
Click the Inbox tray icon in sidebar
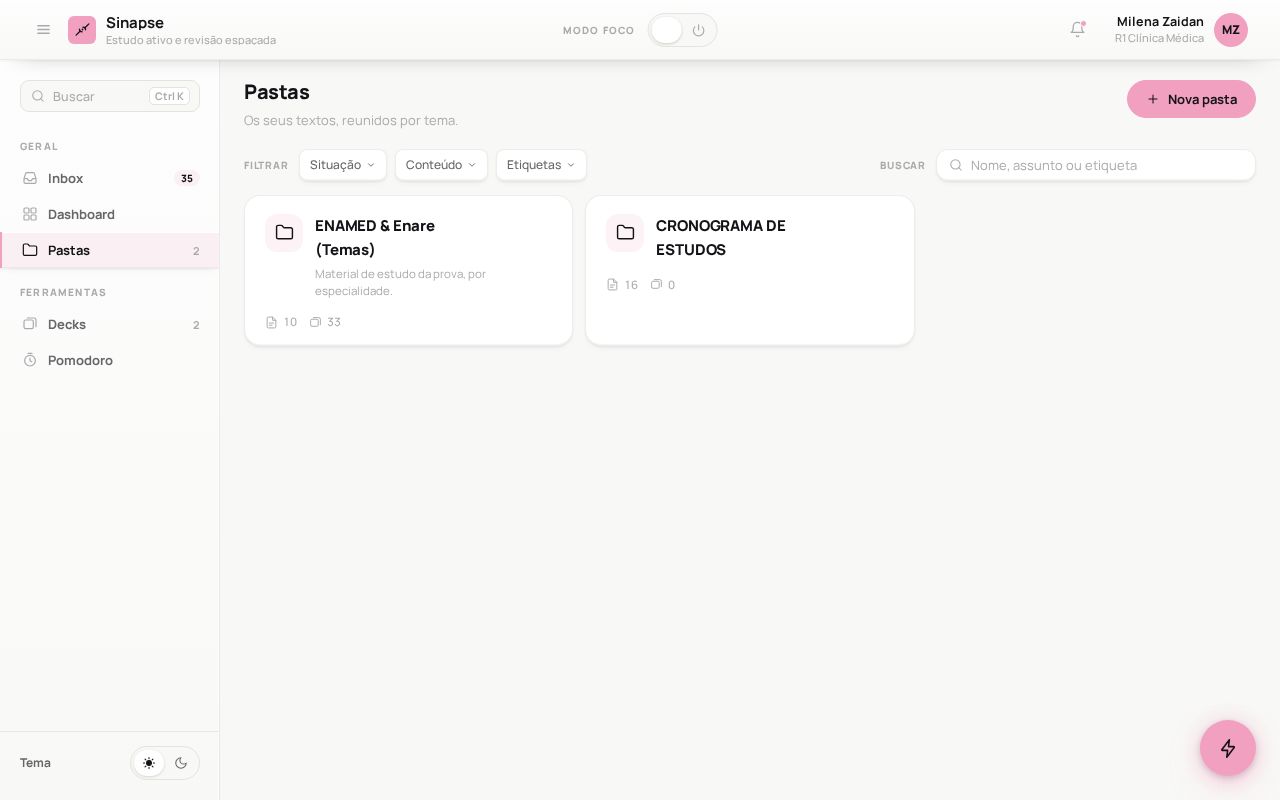point(30,178)
